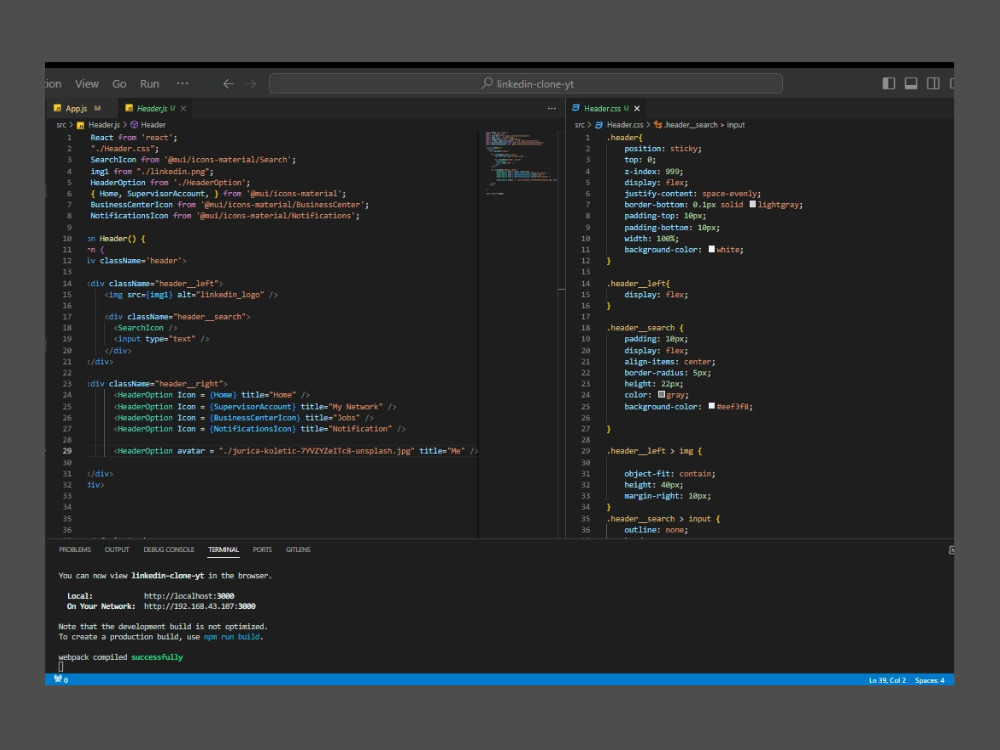Switch to the App.js tab
This screenshot has height=750, width=1000.
[x=77, y=108]
